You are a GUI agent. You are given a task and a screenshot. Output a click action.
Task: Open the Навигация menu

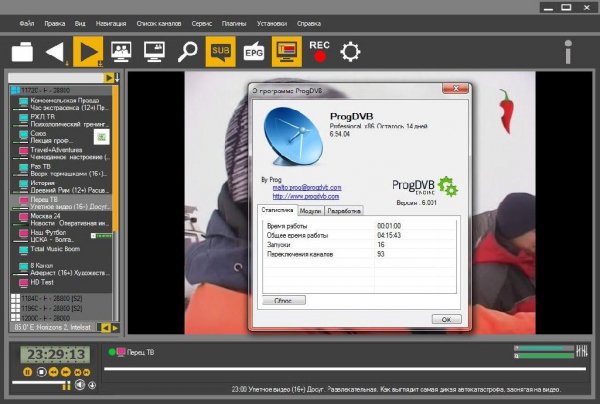click(111, 24)
